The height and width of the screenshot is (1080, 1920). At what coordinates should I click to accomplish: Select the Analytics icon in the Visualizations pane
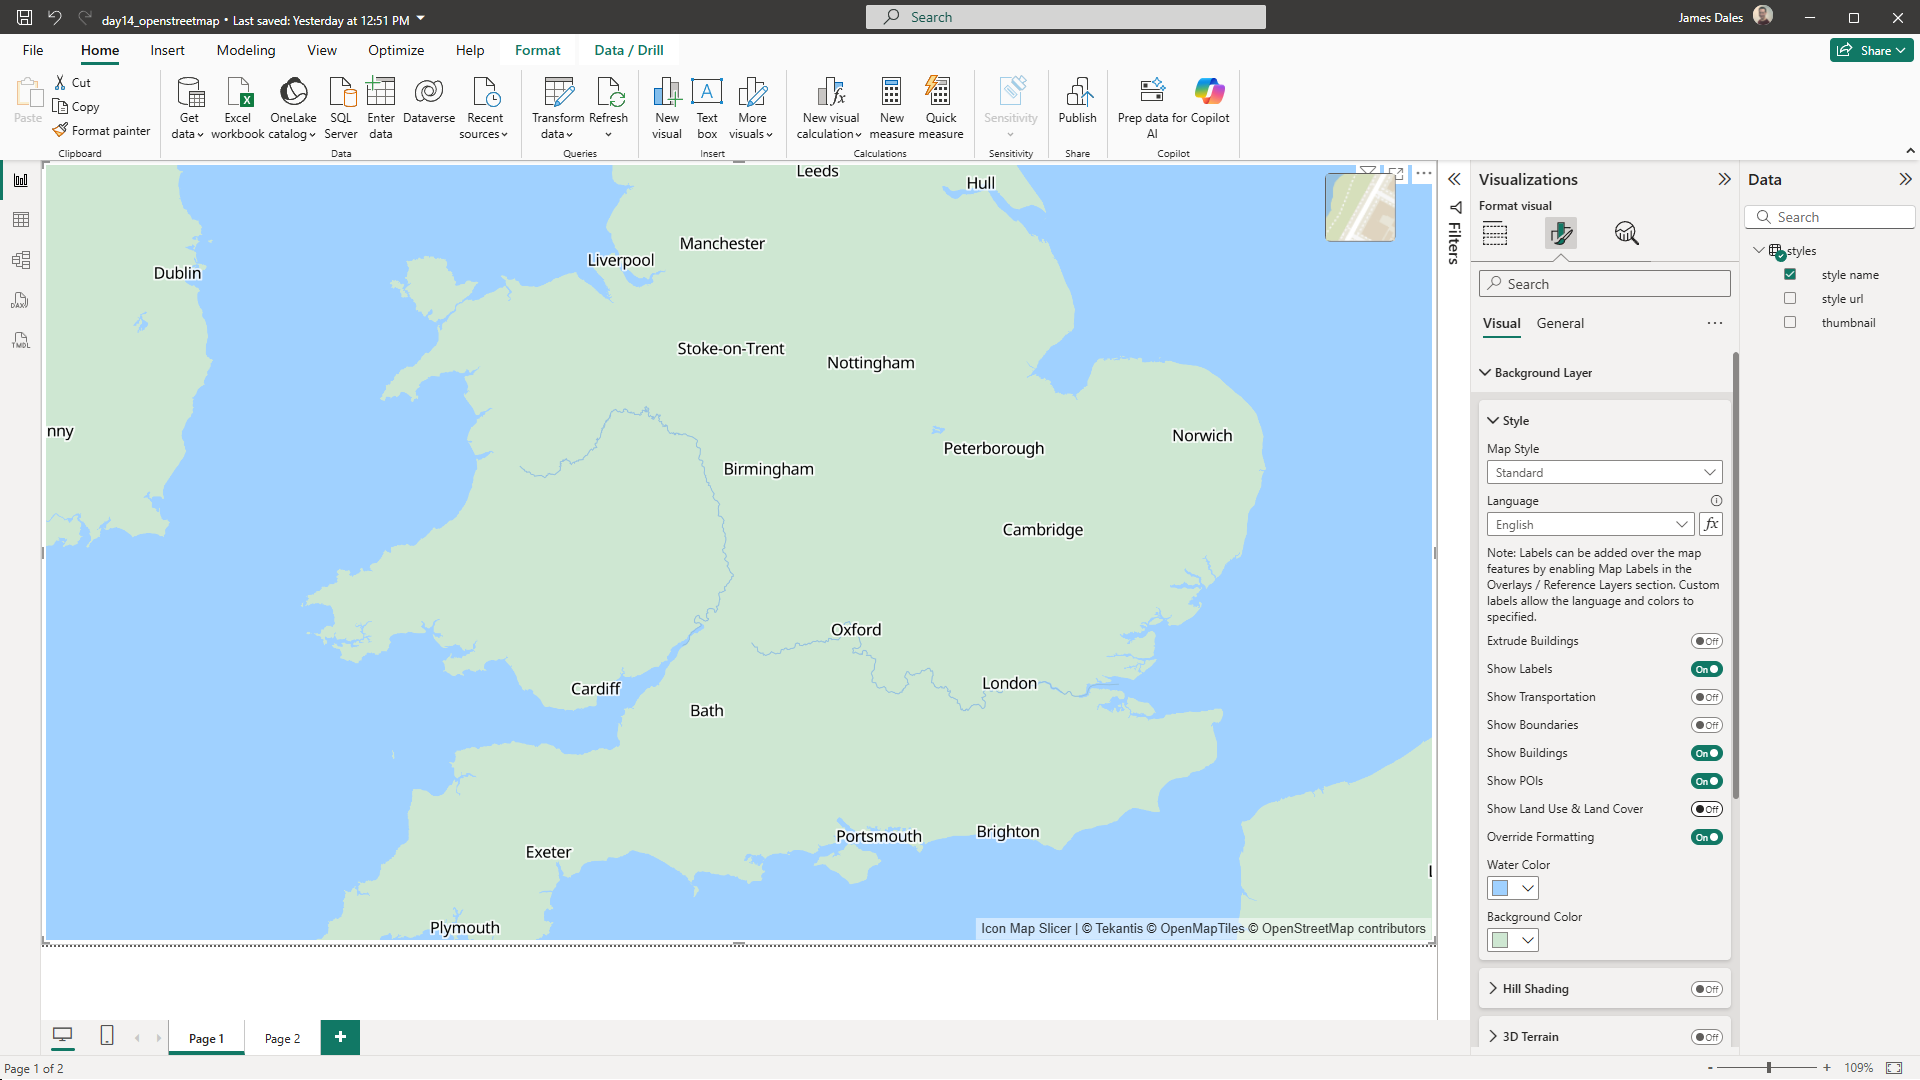pyautogui.click(x=1626, y=233)
